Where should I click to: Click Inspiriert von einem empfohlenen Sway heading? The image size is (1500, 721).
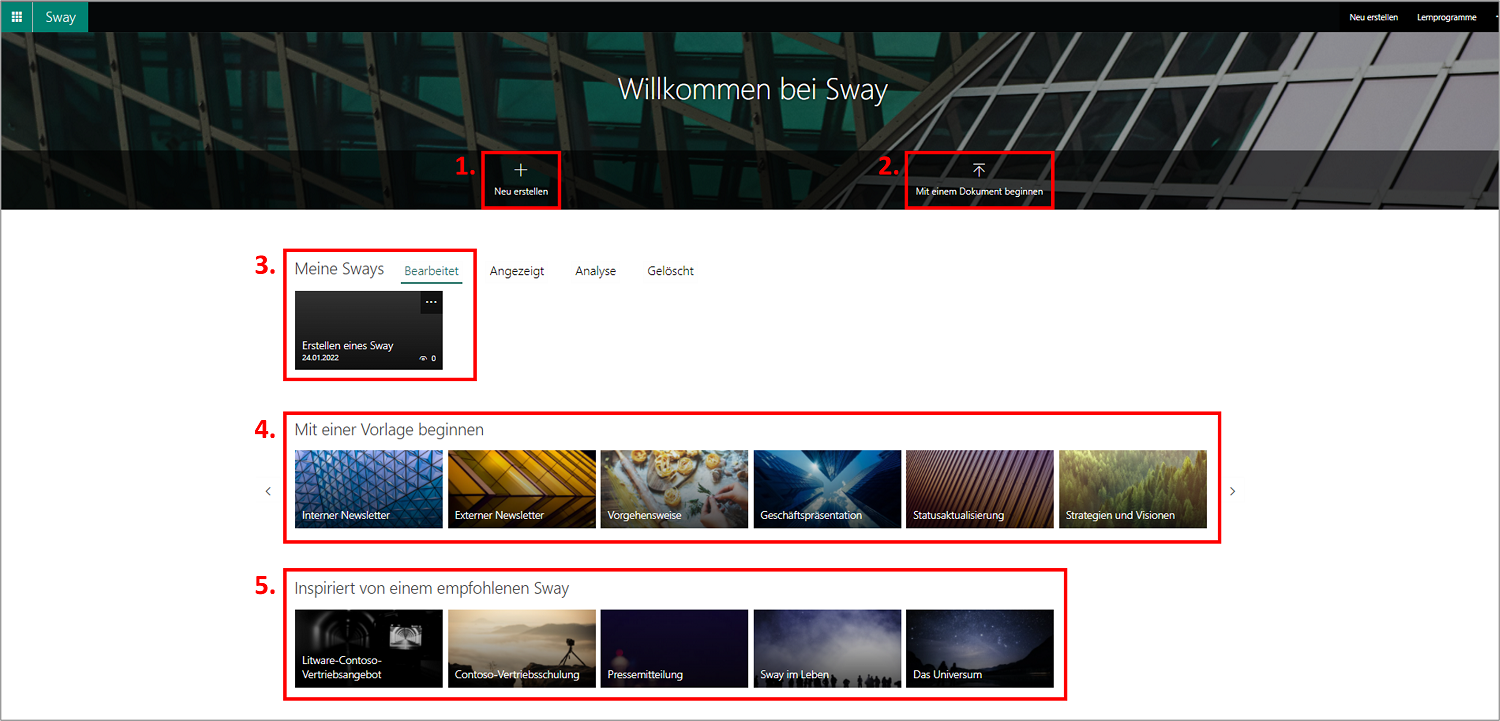pos(432,588)
